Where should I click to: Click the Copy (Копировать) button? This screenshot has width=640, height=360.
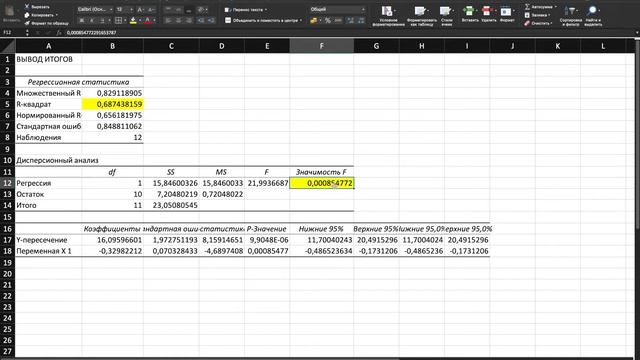tap(40, 15)
